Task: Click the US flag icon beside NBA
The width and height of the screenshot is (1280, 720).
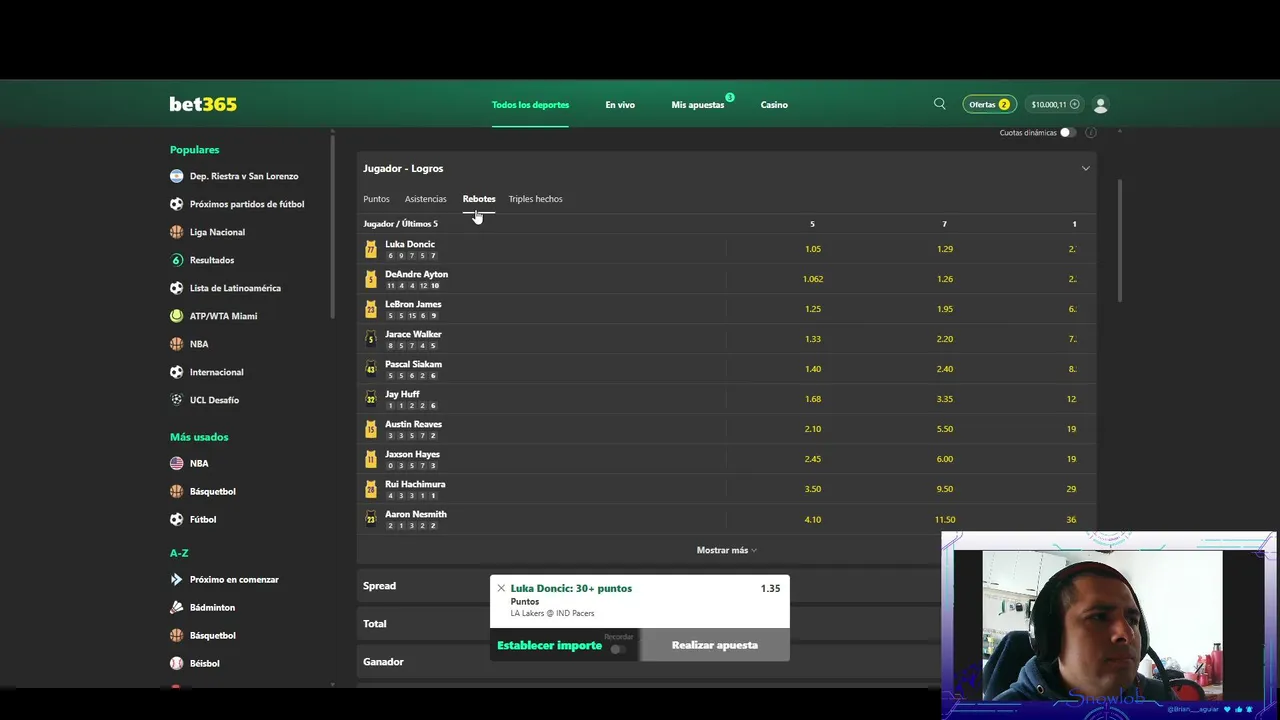Action: [x=177, y=463]
